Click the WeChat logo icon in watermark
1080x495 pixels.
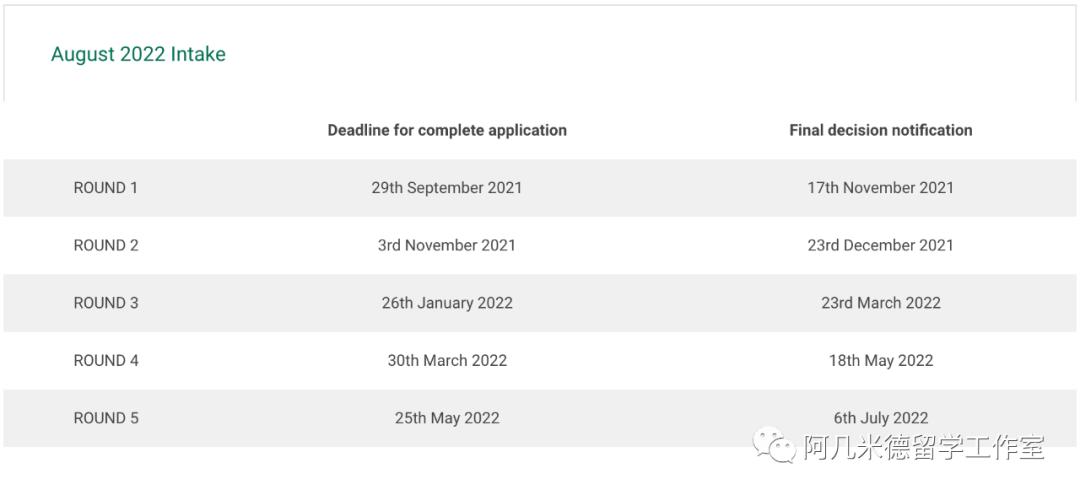775,446
